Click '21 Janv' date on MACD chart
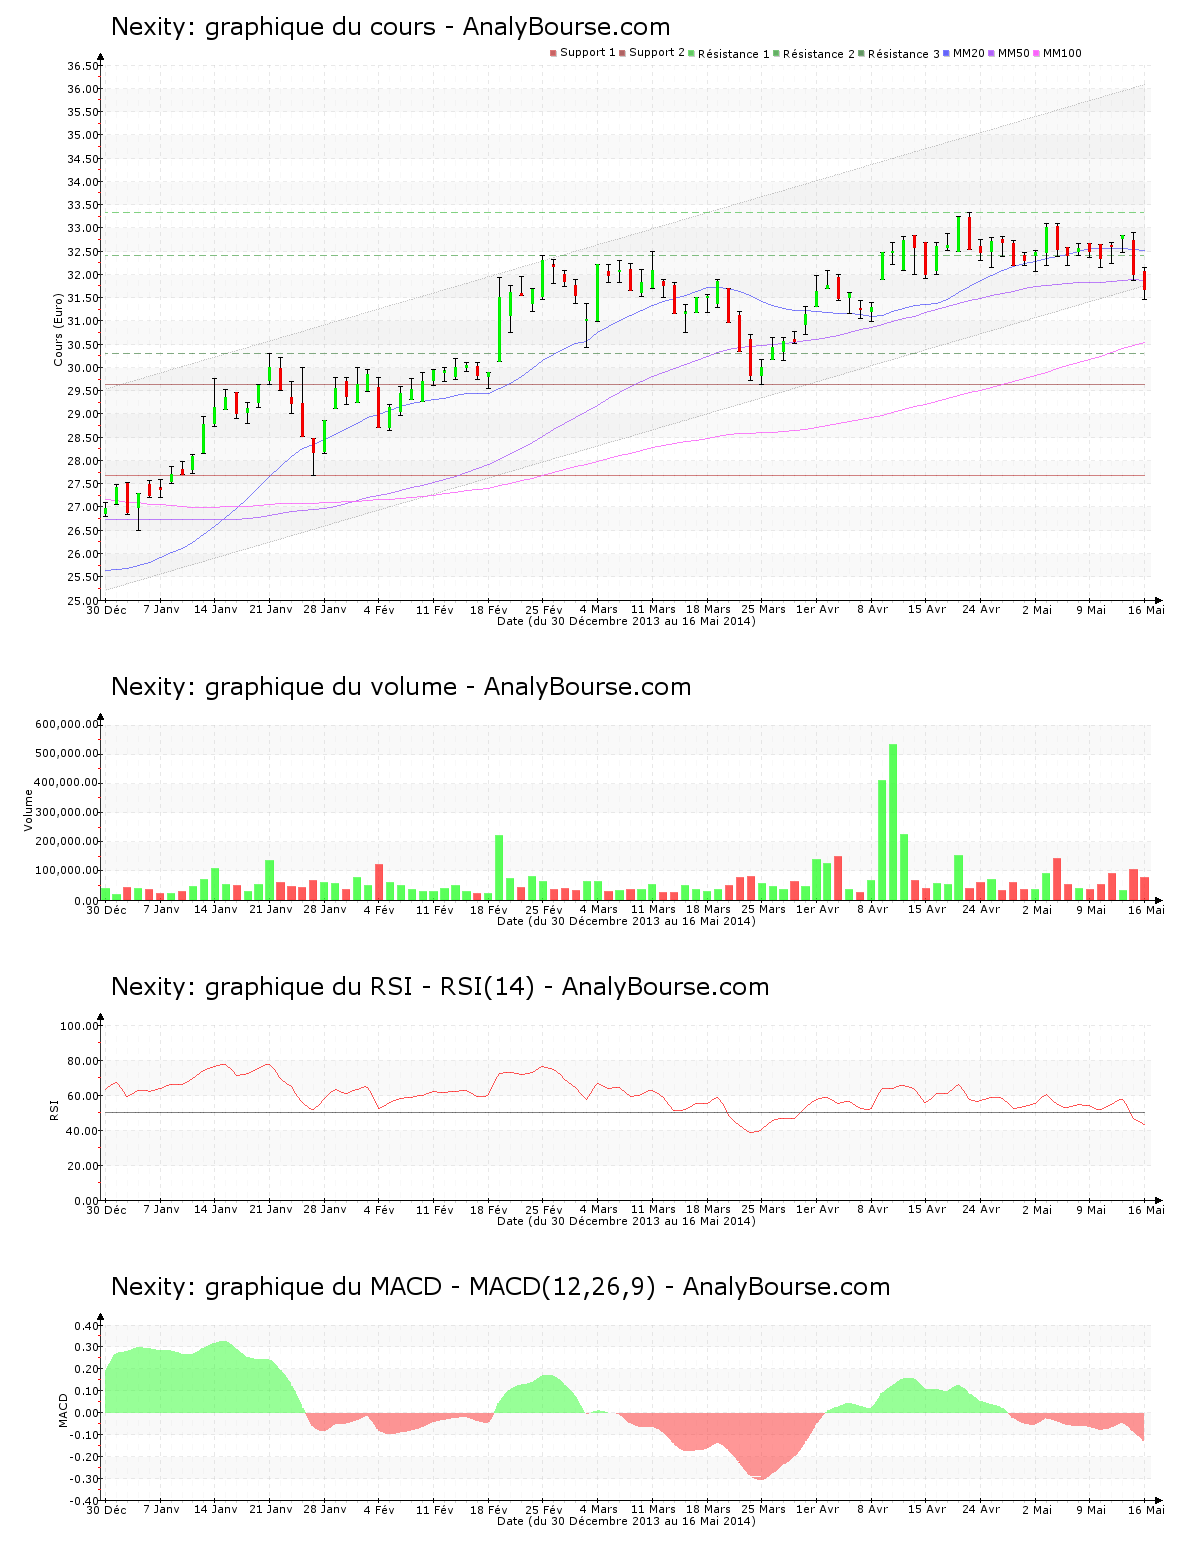 click(x=271, y=1509)
